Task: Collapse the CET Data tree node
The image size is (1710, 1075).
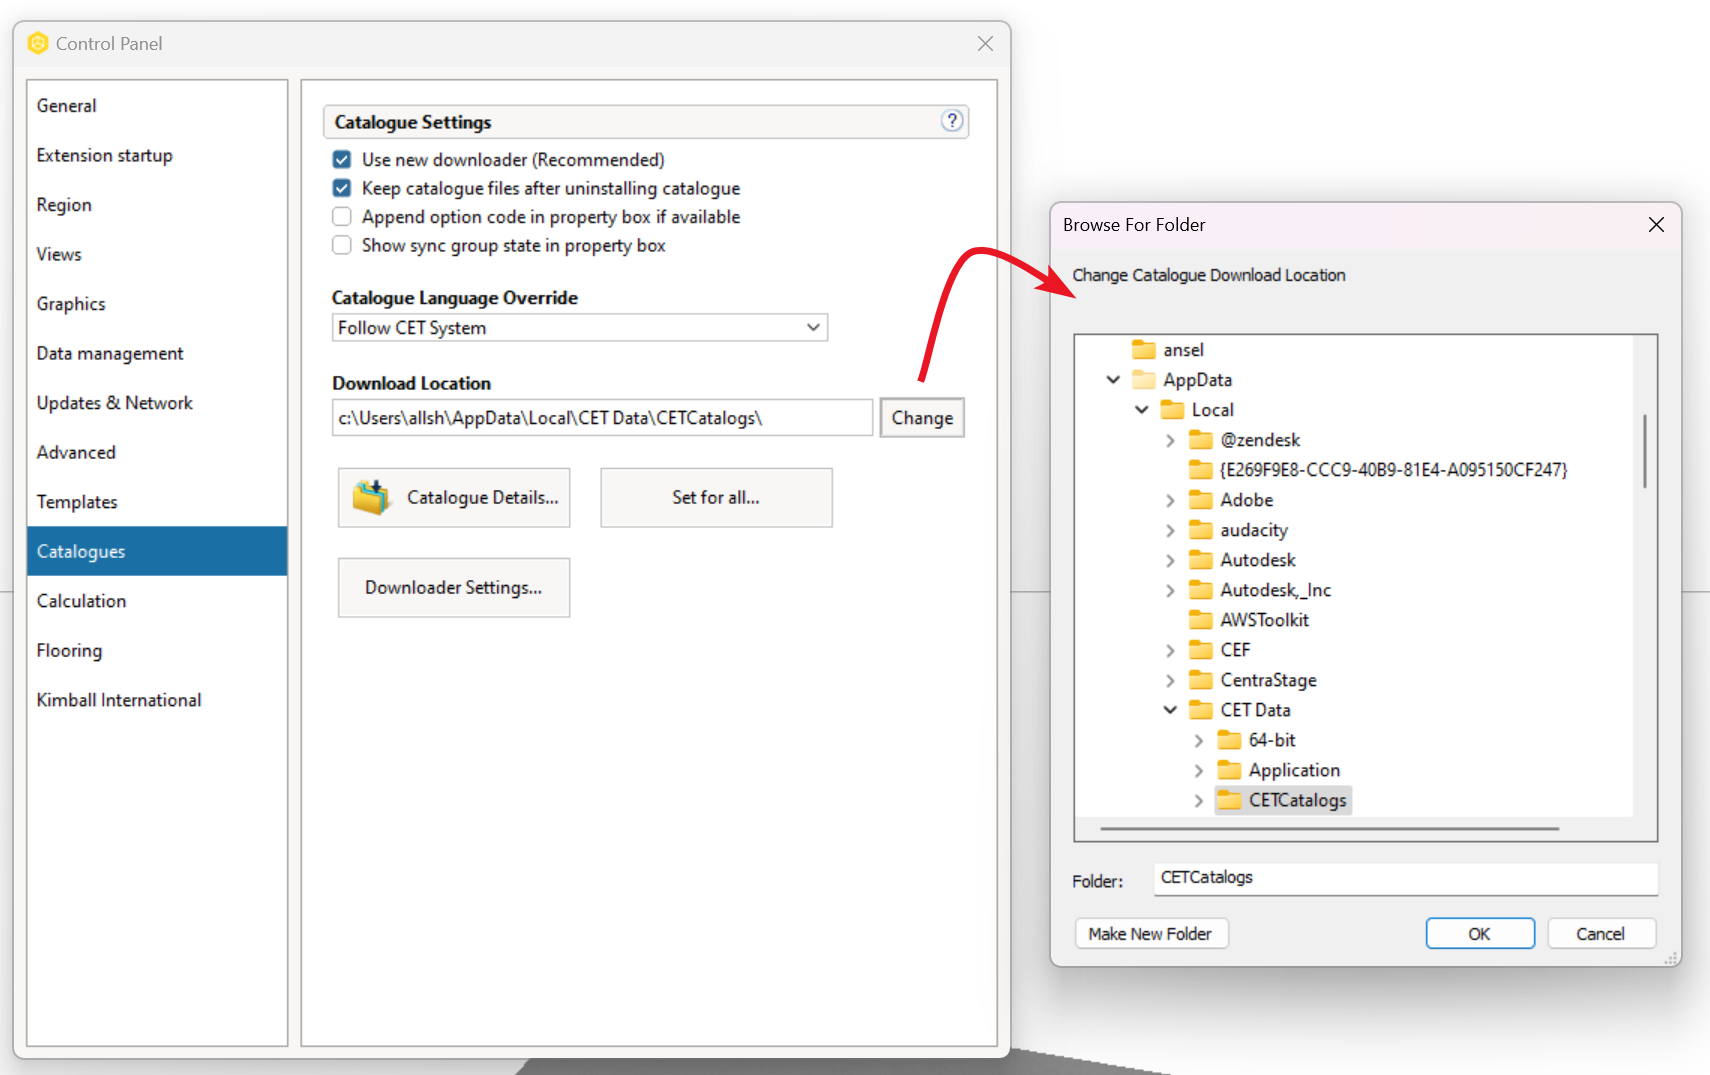Action: pyautogui.click(x=1170, y=710)
